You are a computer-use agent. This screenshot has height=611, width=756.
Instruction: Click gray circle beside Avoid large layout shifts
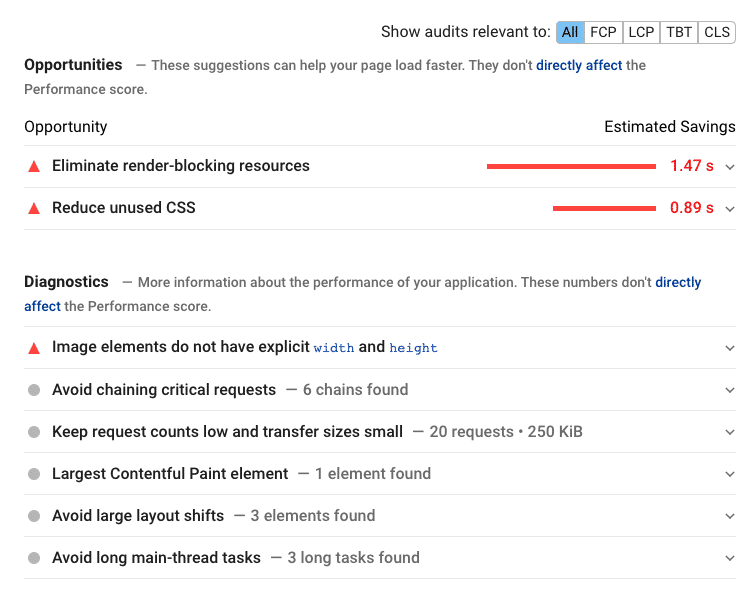tap(33, 516)
